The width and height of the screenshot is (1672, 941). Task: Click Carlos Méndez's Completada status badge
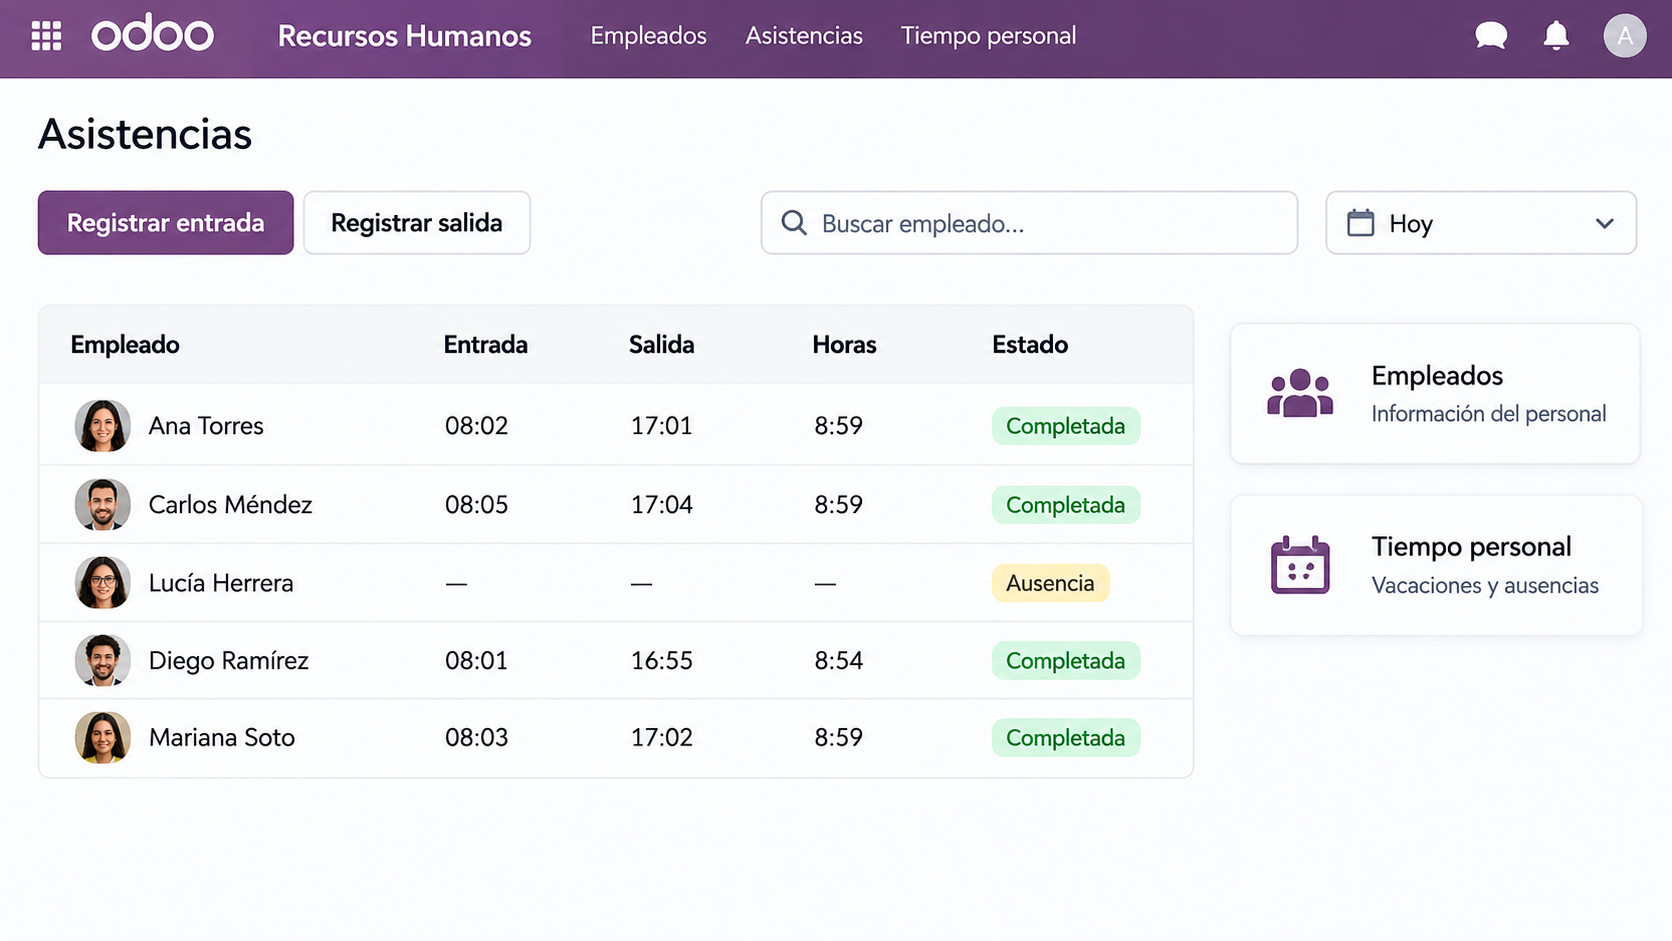[1066, 505]
